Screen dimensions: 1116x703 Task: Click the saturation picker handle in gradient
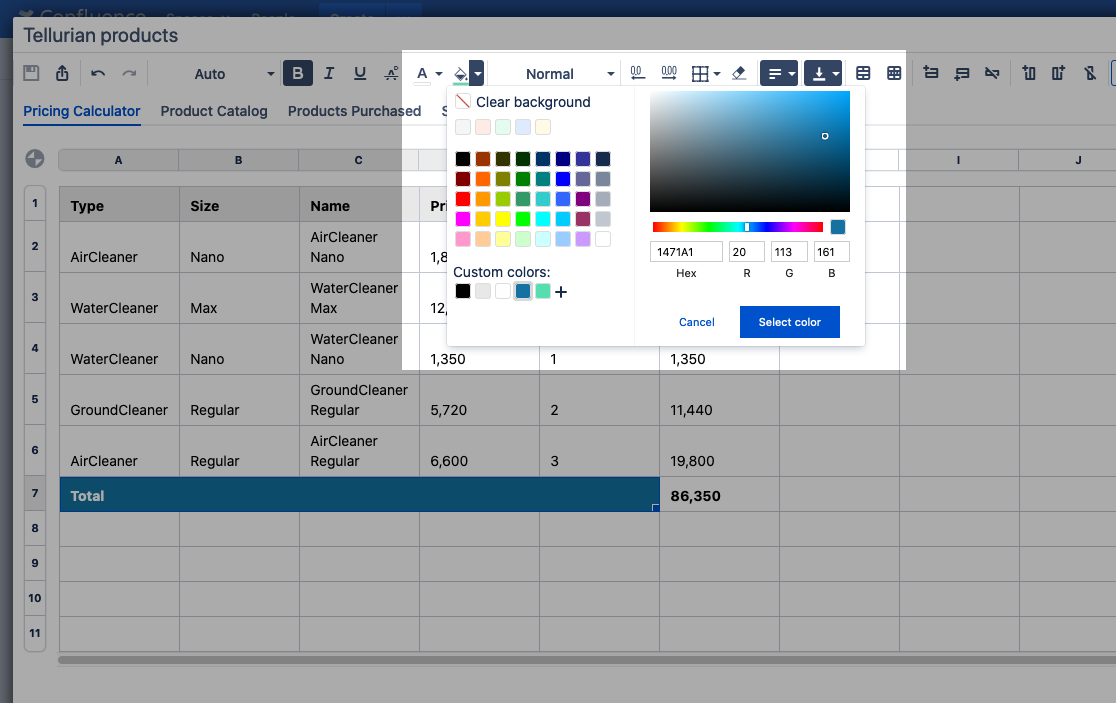pos(825,136)
